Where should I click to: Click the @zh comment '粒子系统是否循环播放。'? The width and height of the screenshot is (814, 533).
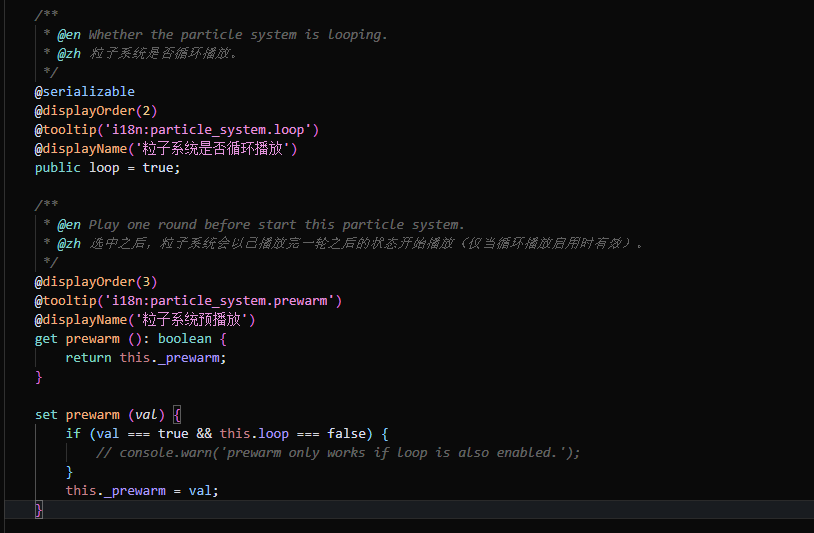coord(163,53)
